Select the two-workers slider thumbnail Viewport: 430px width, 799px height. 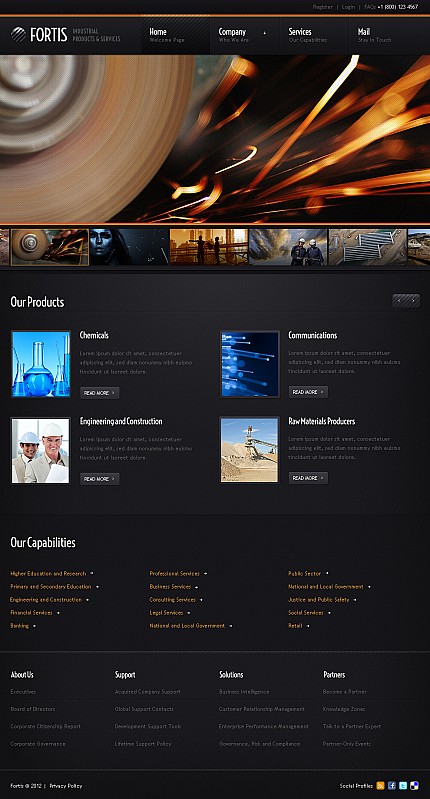pyautogui.click(x=288, y=247)
